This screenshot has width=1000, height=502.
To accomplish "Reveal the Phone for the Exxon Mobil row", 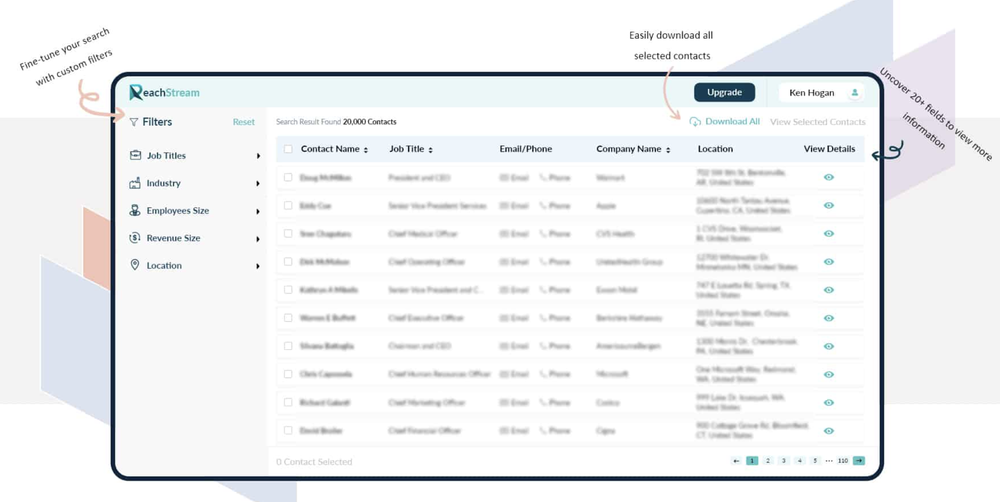I will 554,290.
